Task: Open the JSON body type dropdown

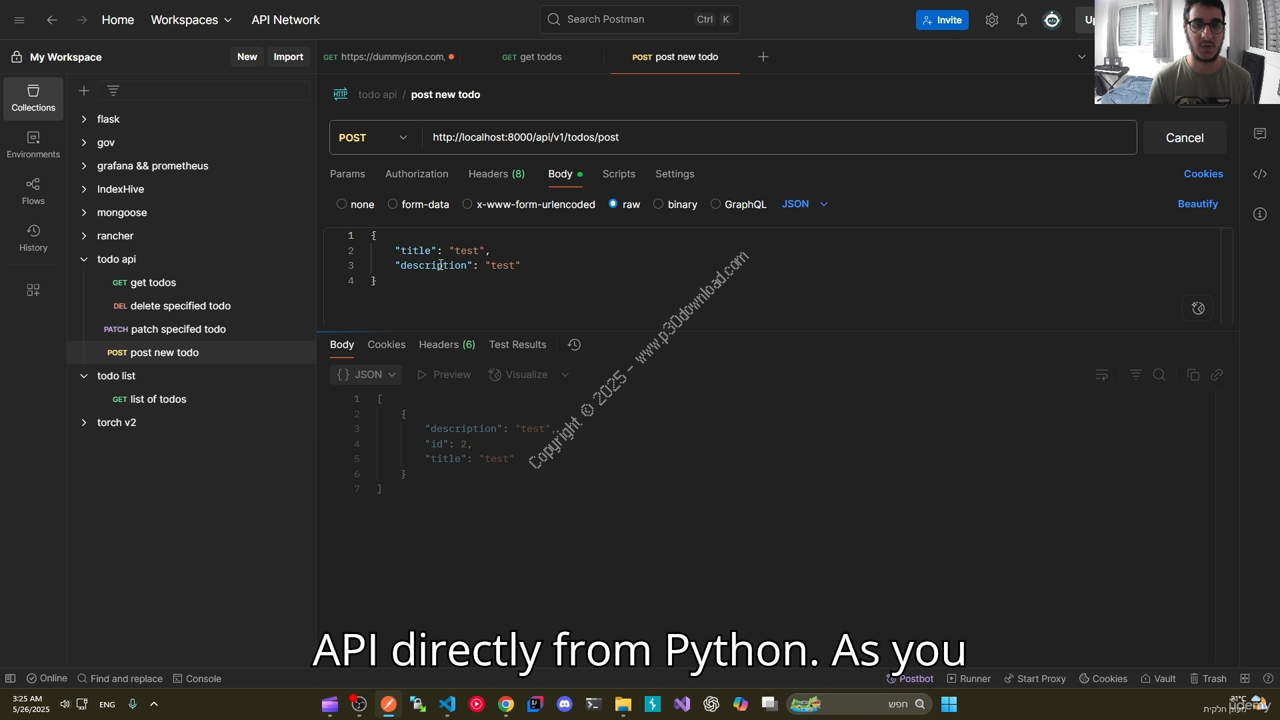Action: click(x=805, y=204)
